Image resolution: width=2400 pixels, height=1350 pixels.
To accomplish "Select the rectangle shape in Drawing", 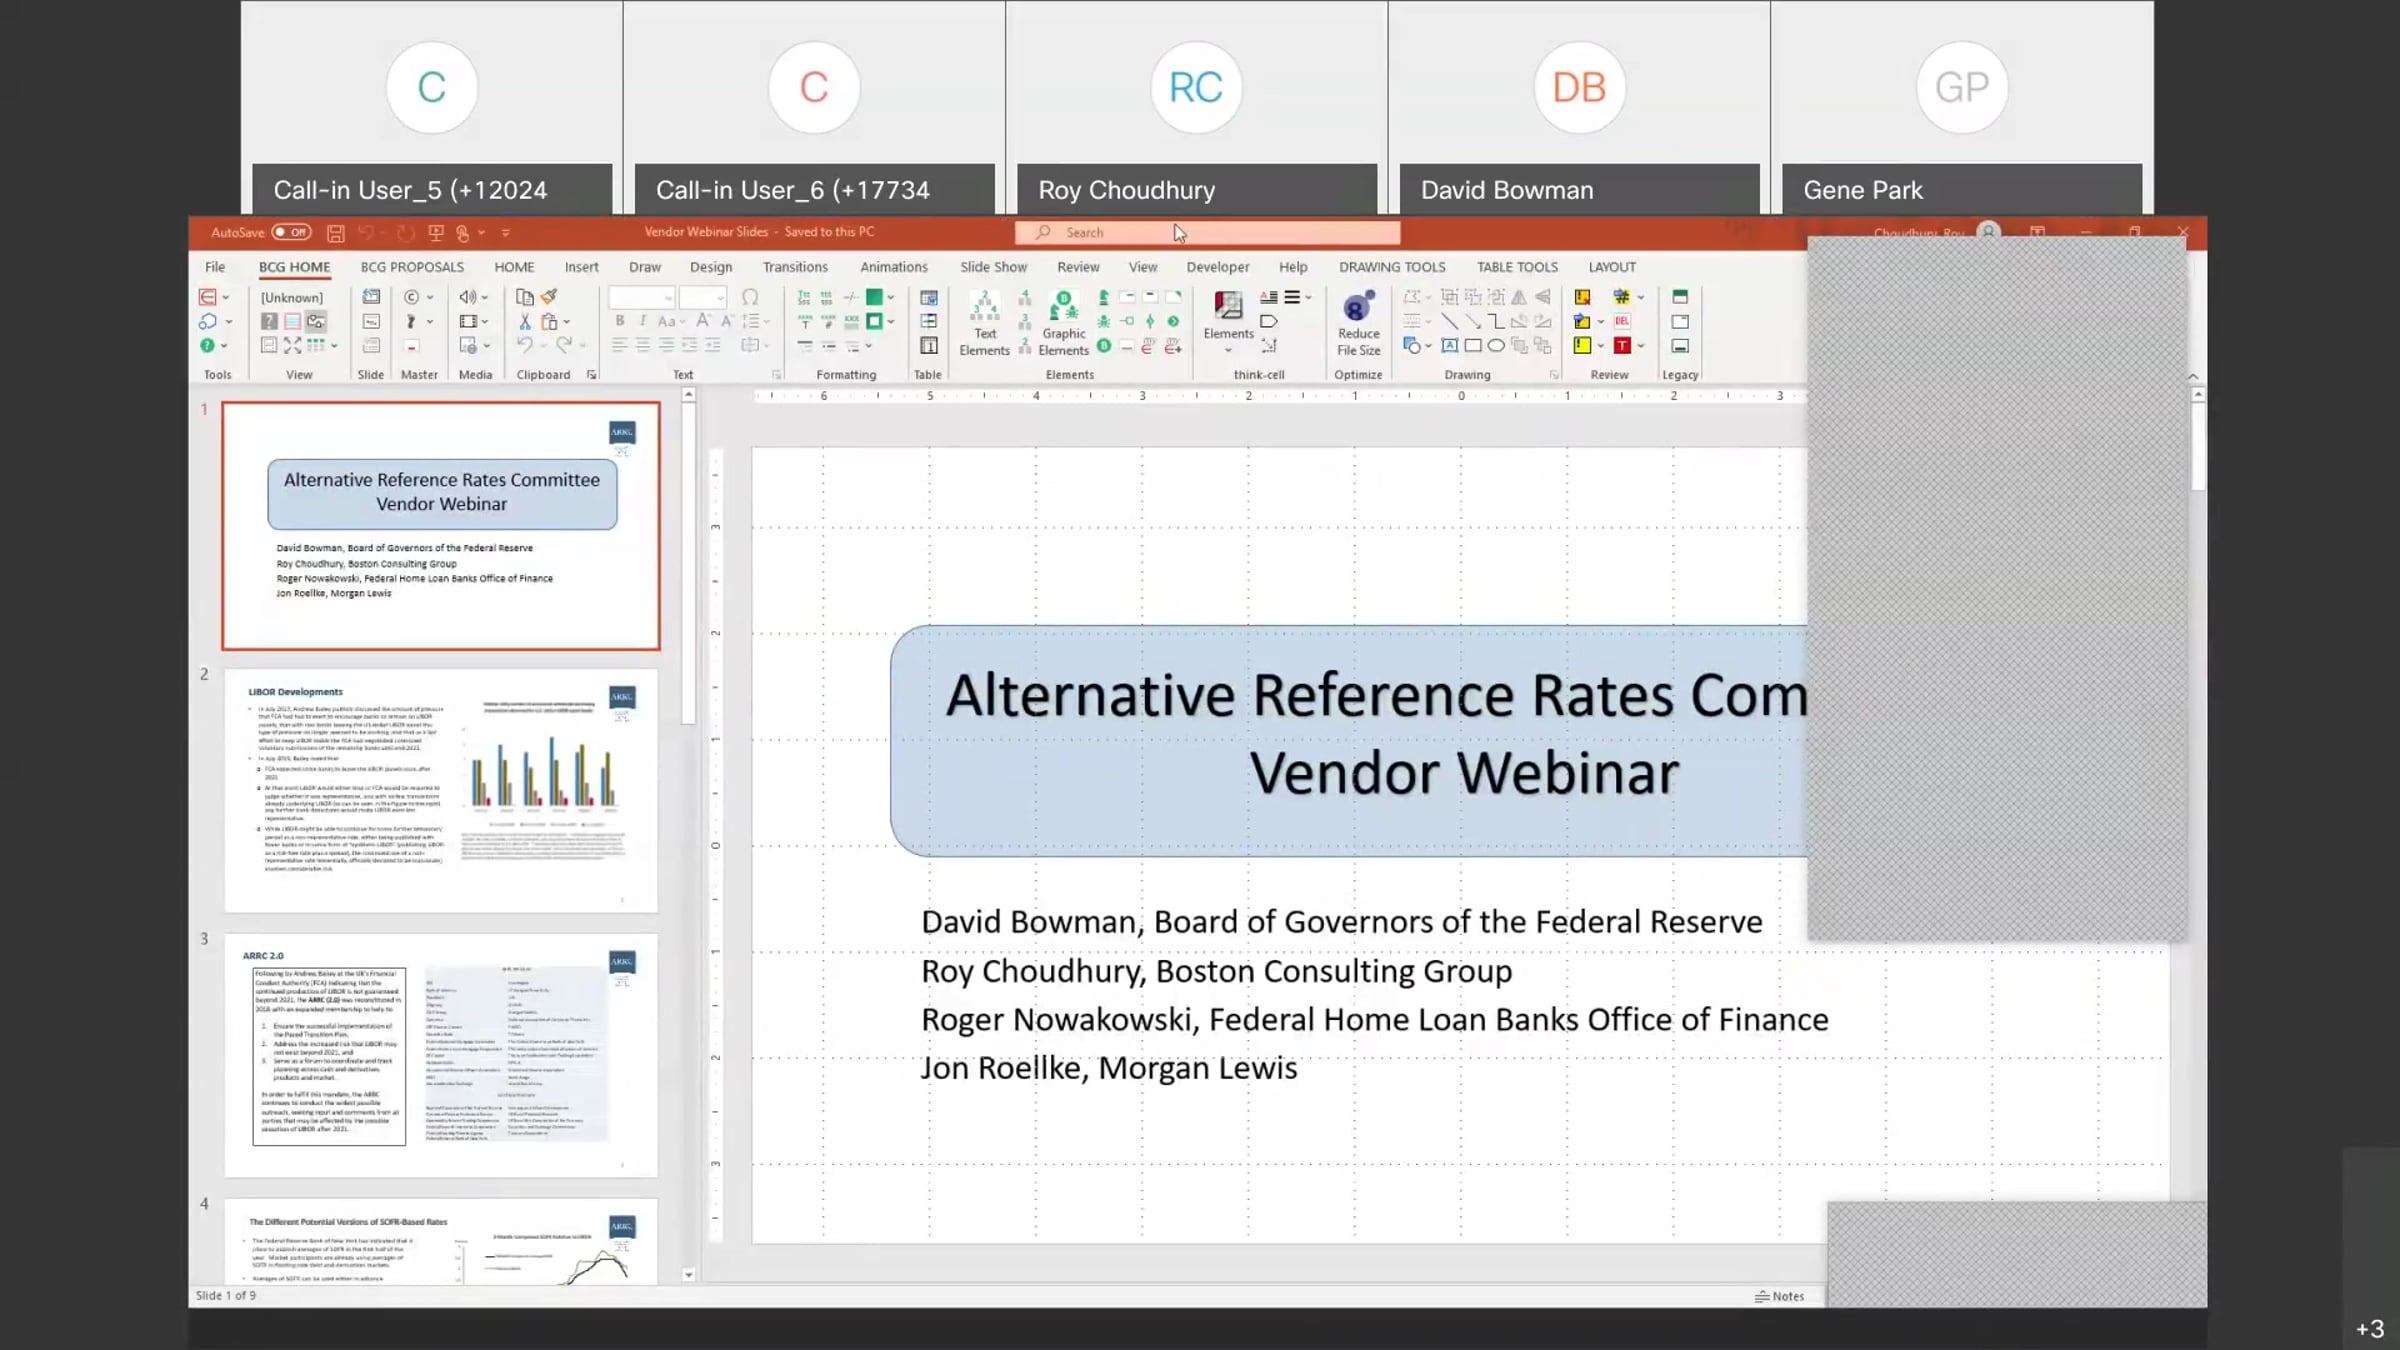I will (1473, 346).
